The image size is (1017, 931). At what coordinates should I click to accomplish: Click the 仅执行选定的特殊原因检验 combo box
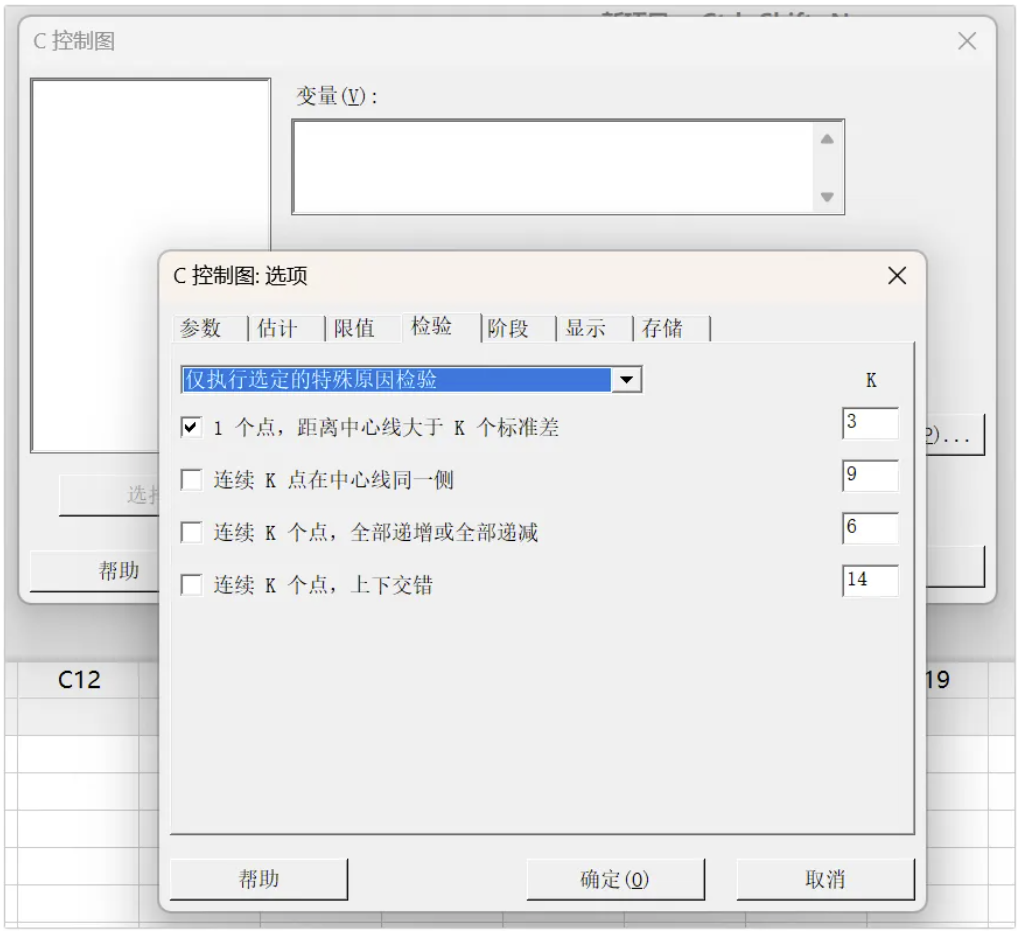tap(396, 380)
